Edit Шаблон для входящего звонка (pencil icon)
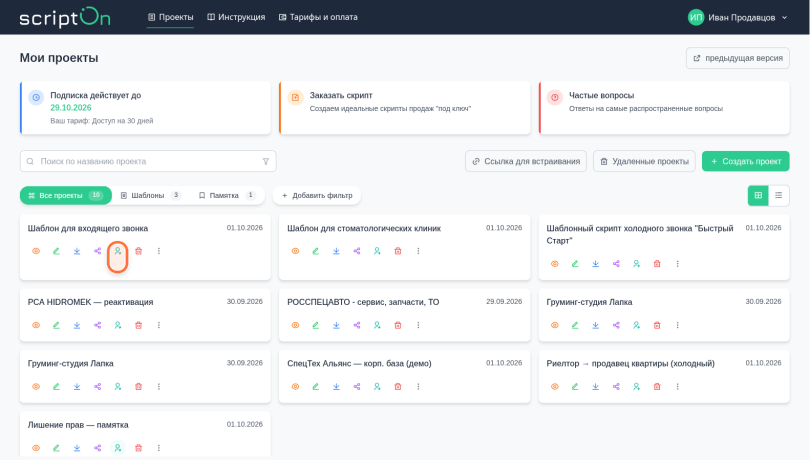The image size is (810, 460). (x=56, y=251)
